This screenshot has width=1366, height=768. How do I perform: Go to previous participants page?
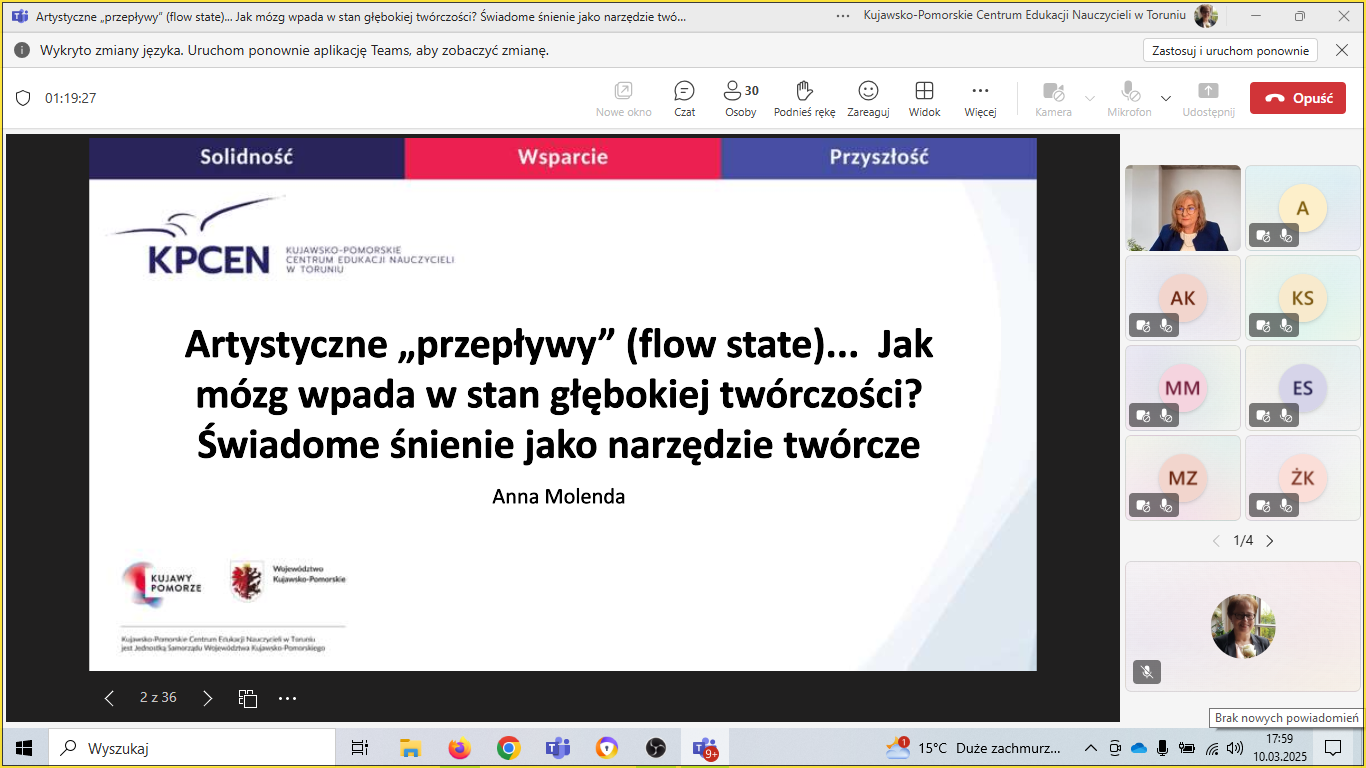pos(1216,541)
